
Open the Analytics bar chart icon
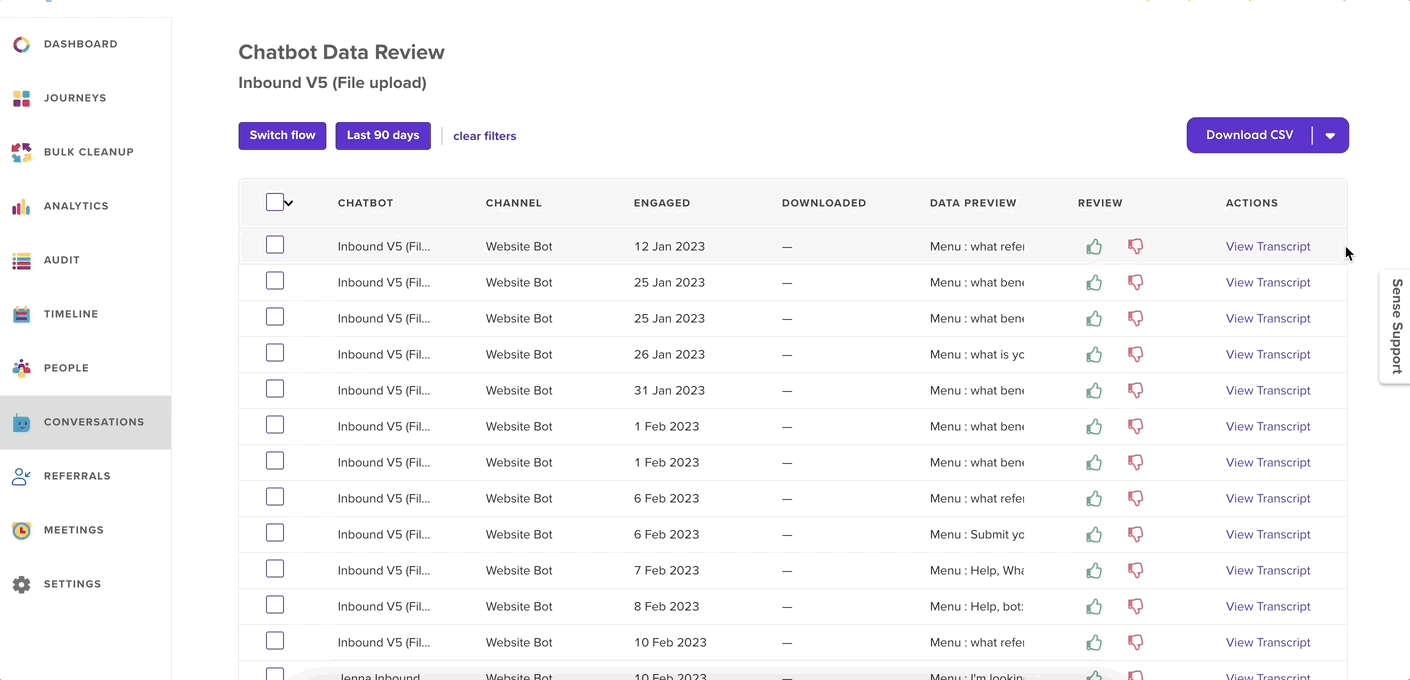pyautogui.click(x=21, y=206)
